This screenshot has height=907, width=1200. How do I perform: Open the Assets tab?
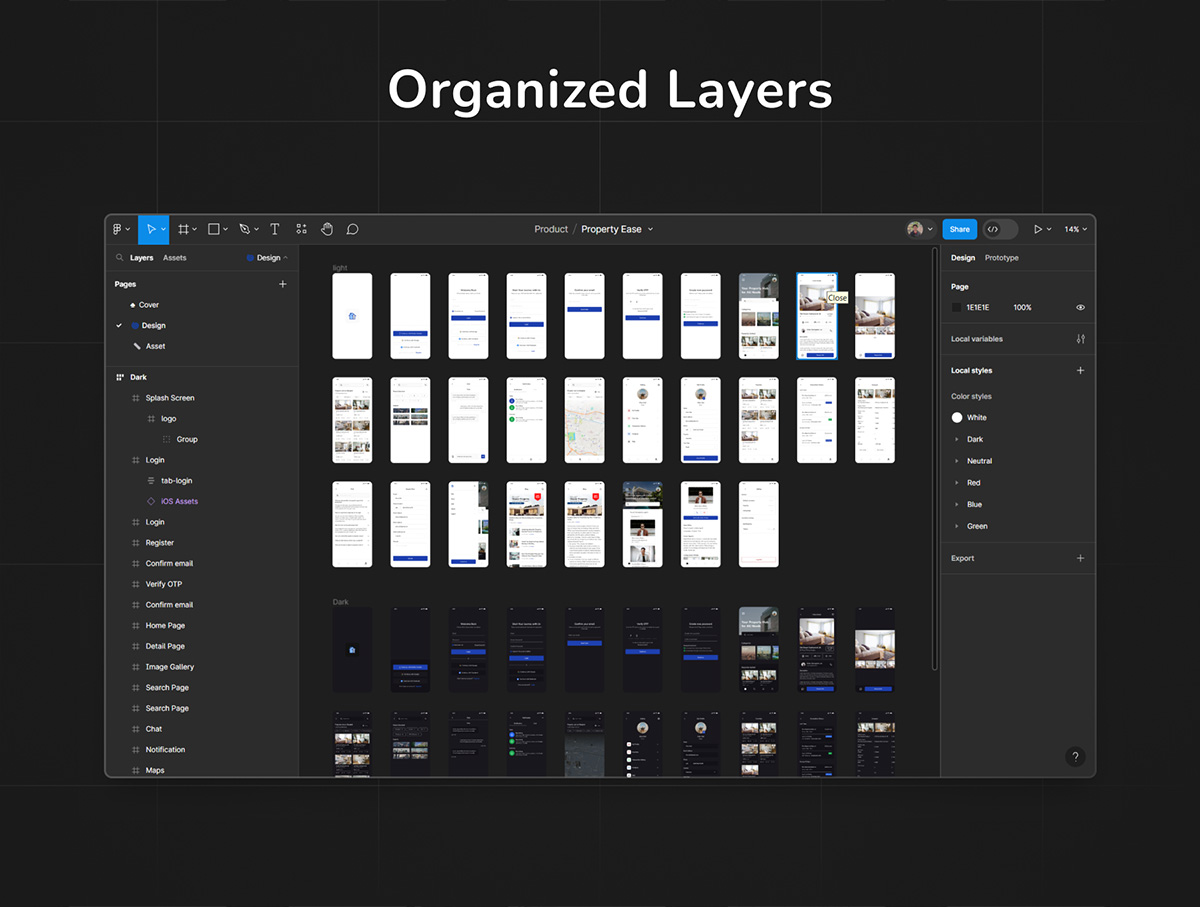175,258
